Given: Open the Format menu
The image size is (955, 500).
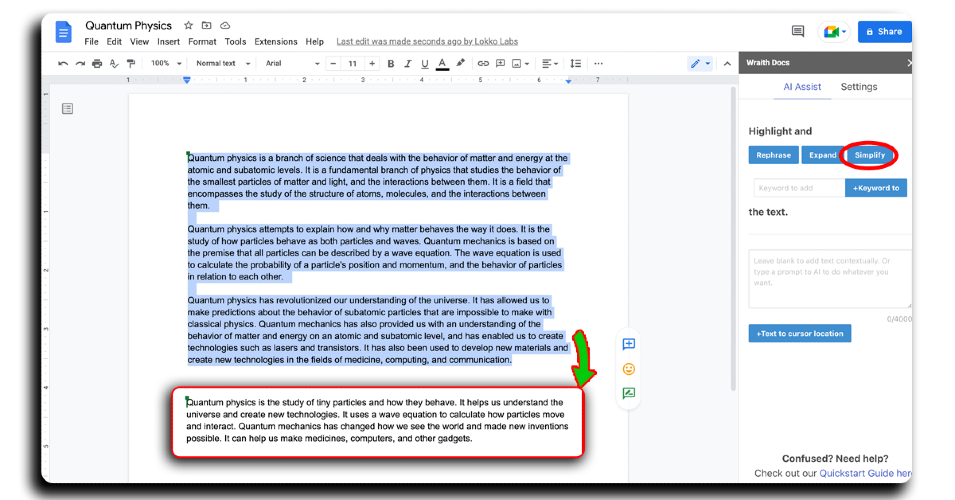Looking at the screenshot, I should (202, 41).
